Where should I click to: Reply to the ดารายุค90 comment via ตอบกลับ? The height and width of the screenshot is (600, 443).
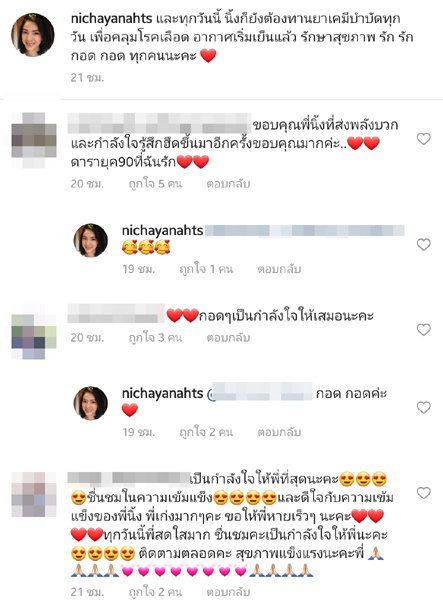pyautogui.click(x=228, y=184)
